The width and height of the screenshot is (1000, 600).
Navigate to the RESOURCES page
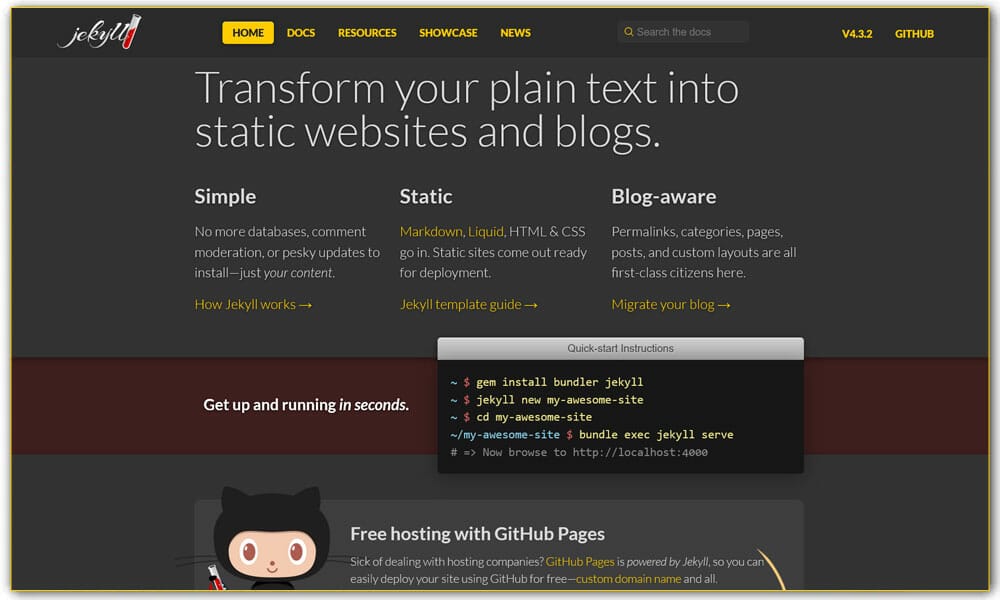tap(367, 32)
